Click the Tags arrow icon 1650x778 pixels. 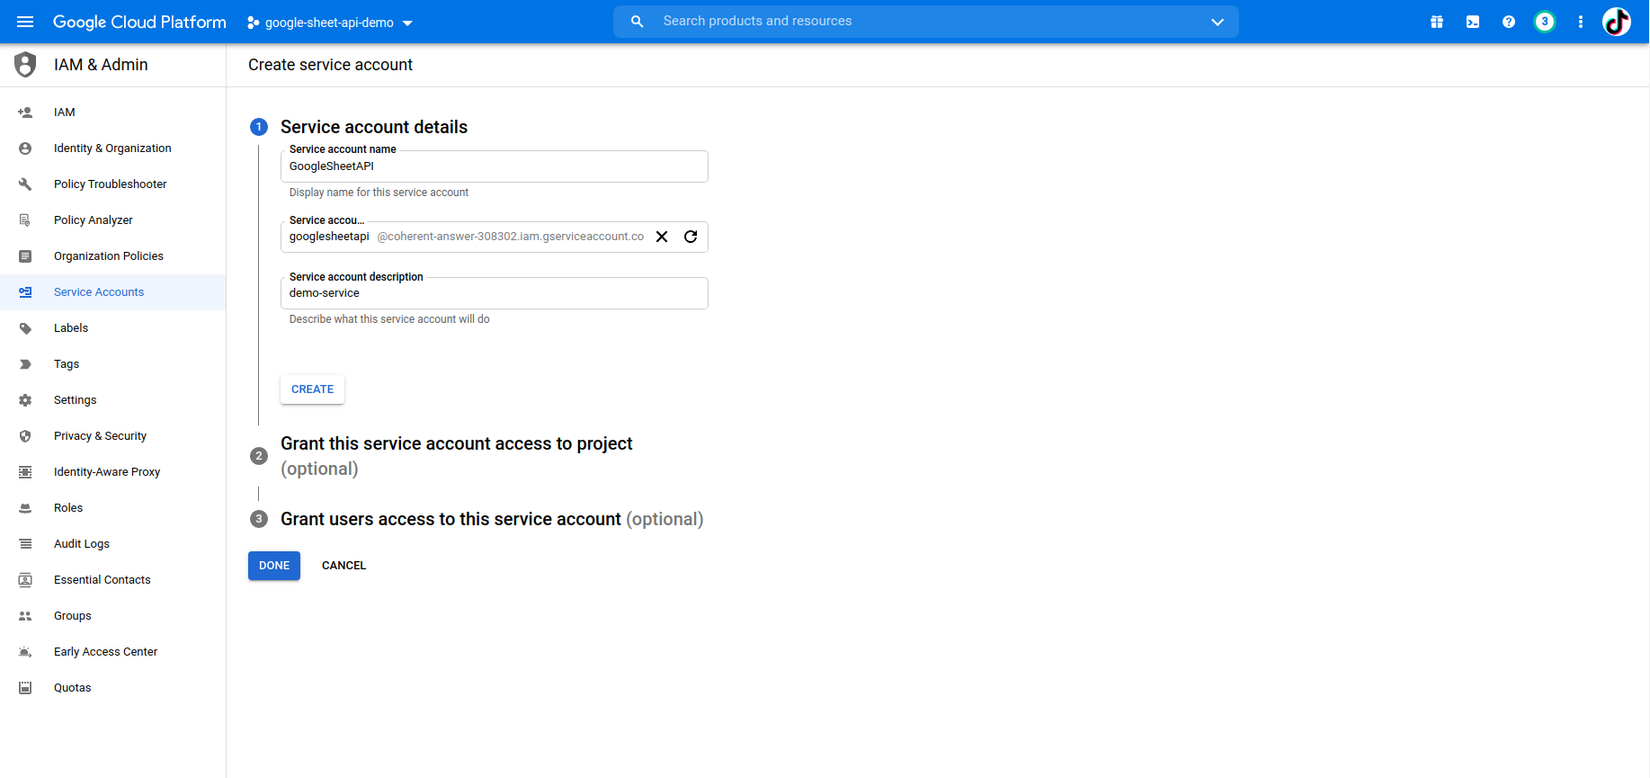(25, 364)
